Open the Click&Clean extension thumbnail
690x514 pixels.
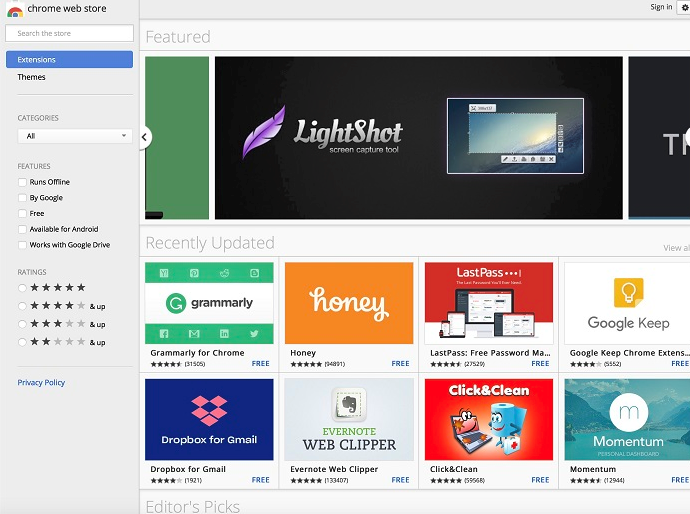click(x=489, y=419)
